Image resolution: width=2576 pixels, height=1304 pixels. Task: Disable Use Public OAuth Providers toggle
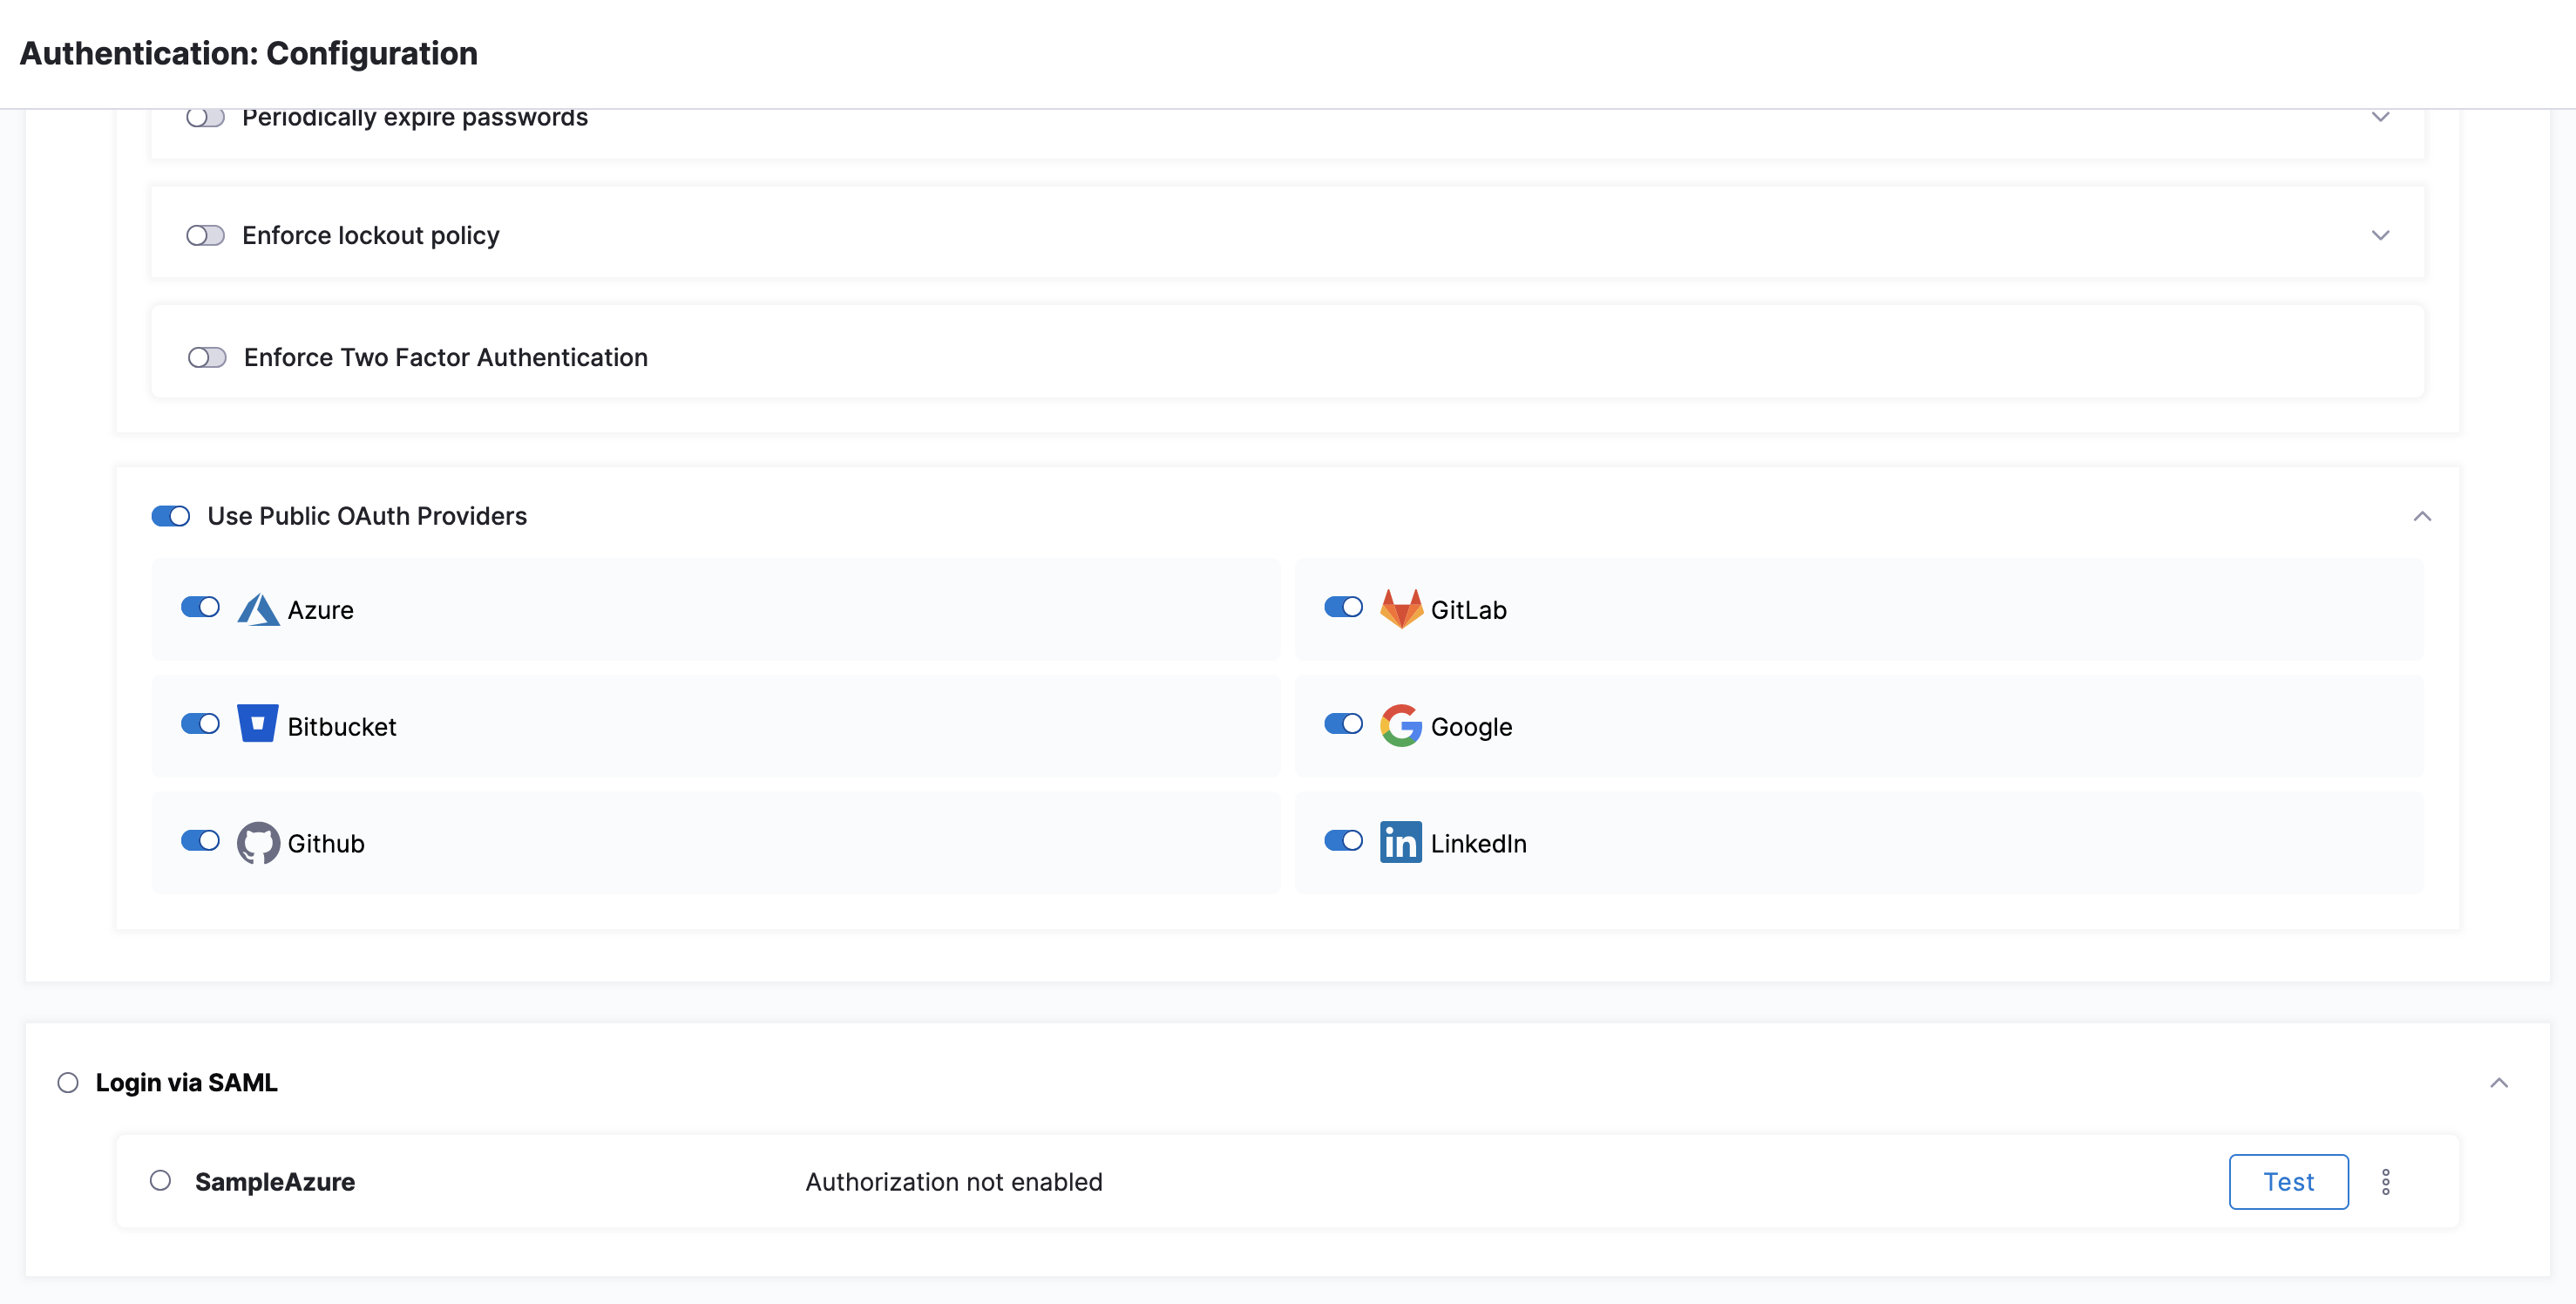click(x=171, y=516)
